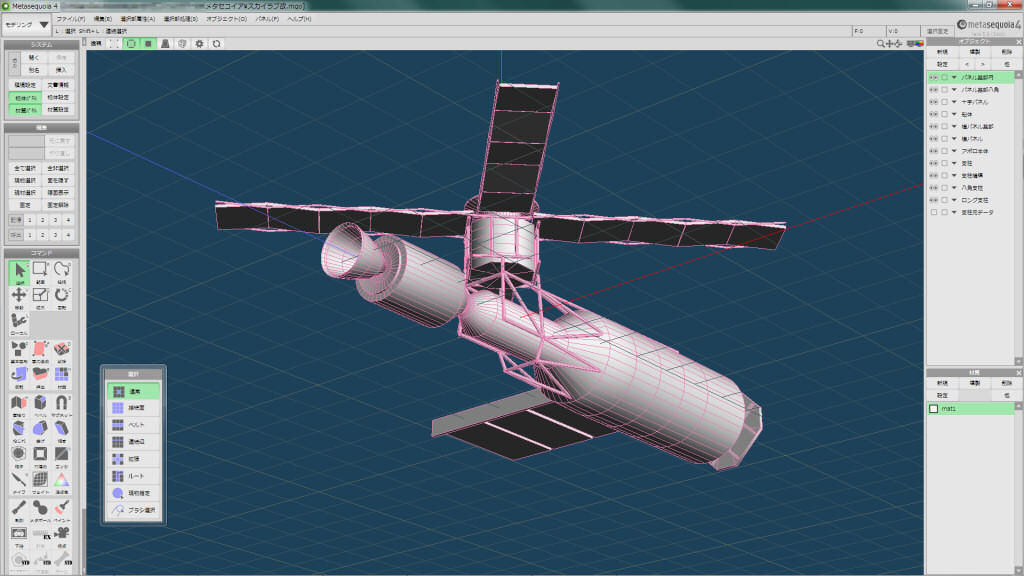
Task: Choose the rectangle range selection tool
Action: (40, 271)
